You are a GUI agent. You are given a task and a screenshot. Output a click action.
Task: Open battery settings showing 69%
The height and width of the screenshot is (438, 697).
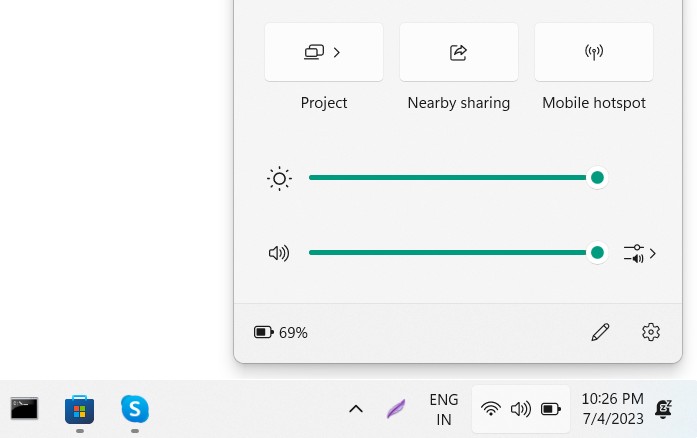coord(281,332)
